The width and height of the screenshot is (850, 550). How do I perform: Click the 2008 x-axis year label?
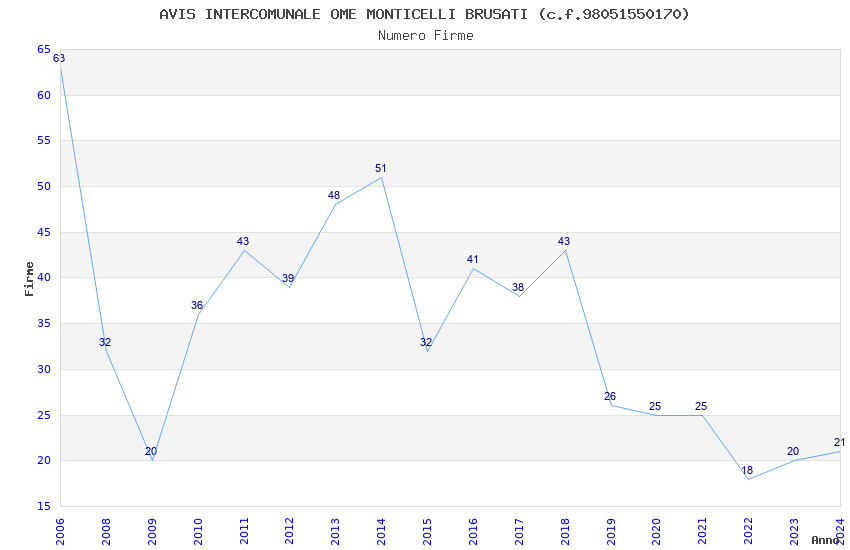tap(106, 531)
